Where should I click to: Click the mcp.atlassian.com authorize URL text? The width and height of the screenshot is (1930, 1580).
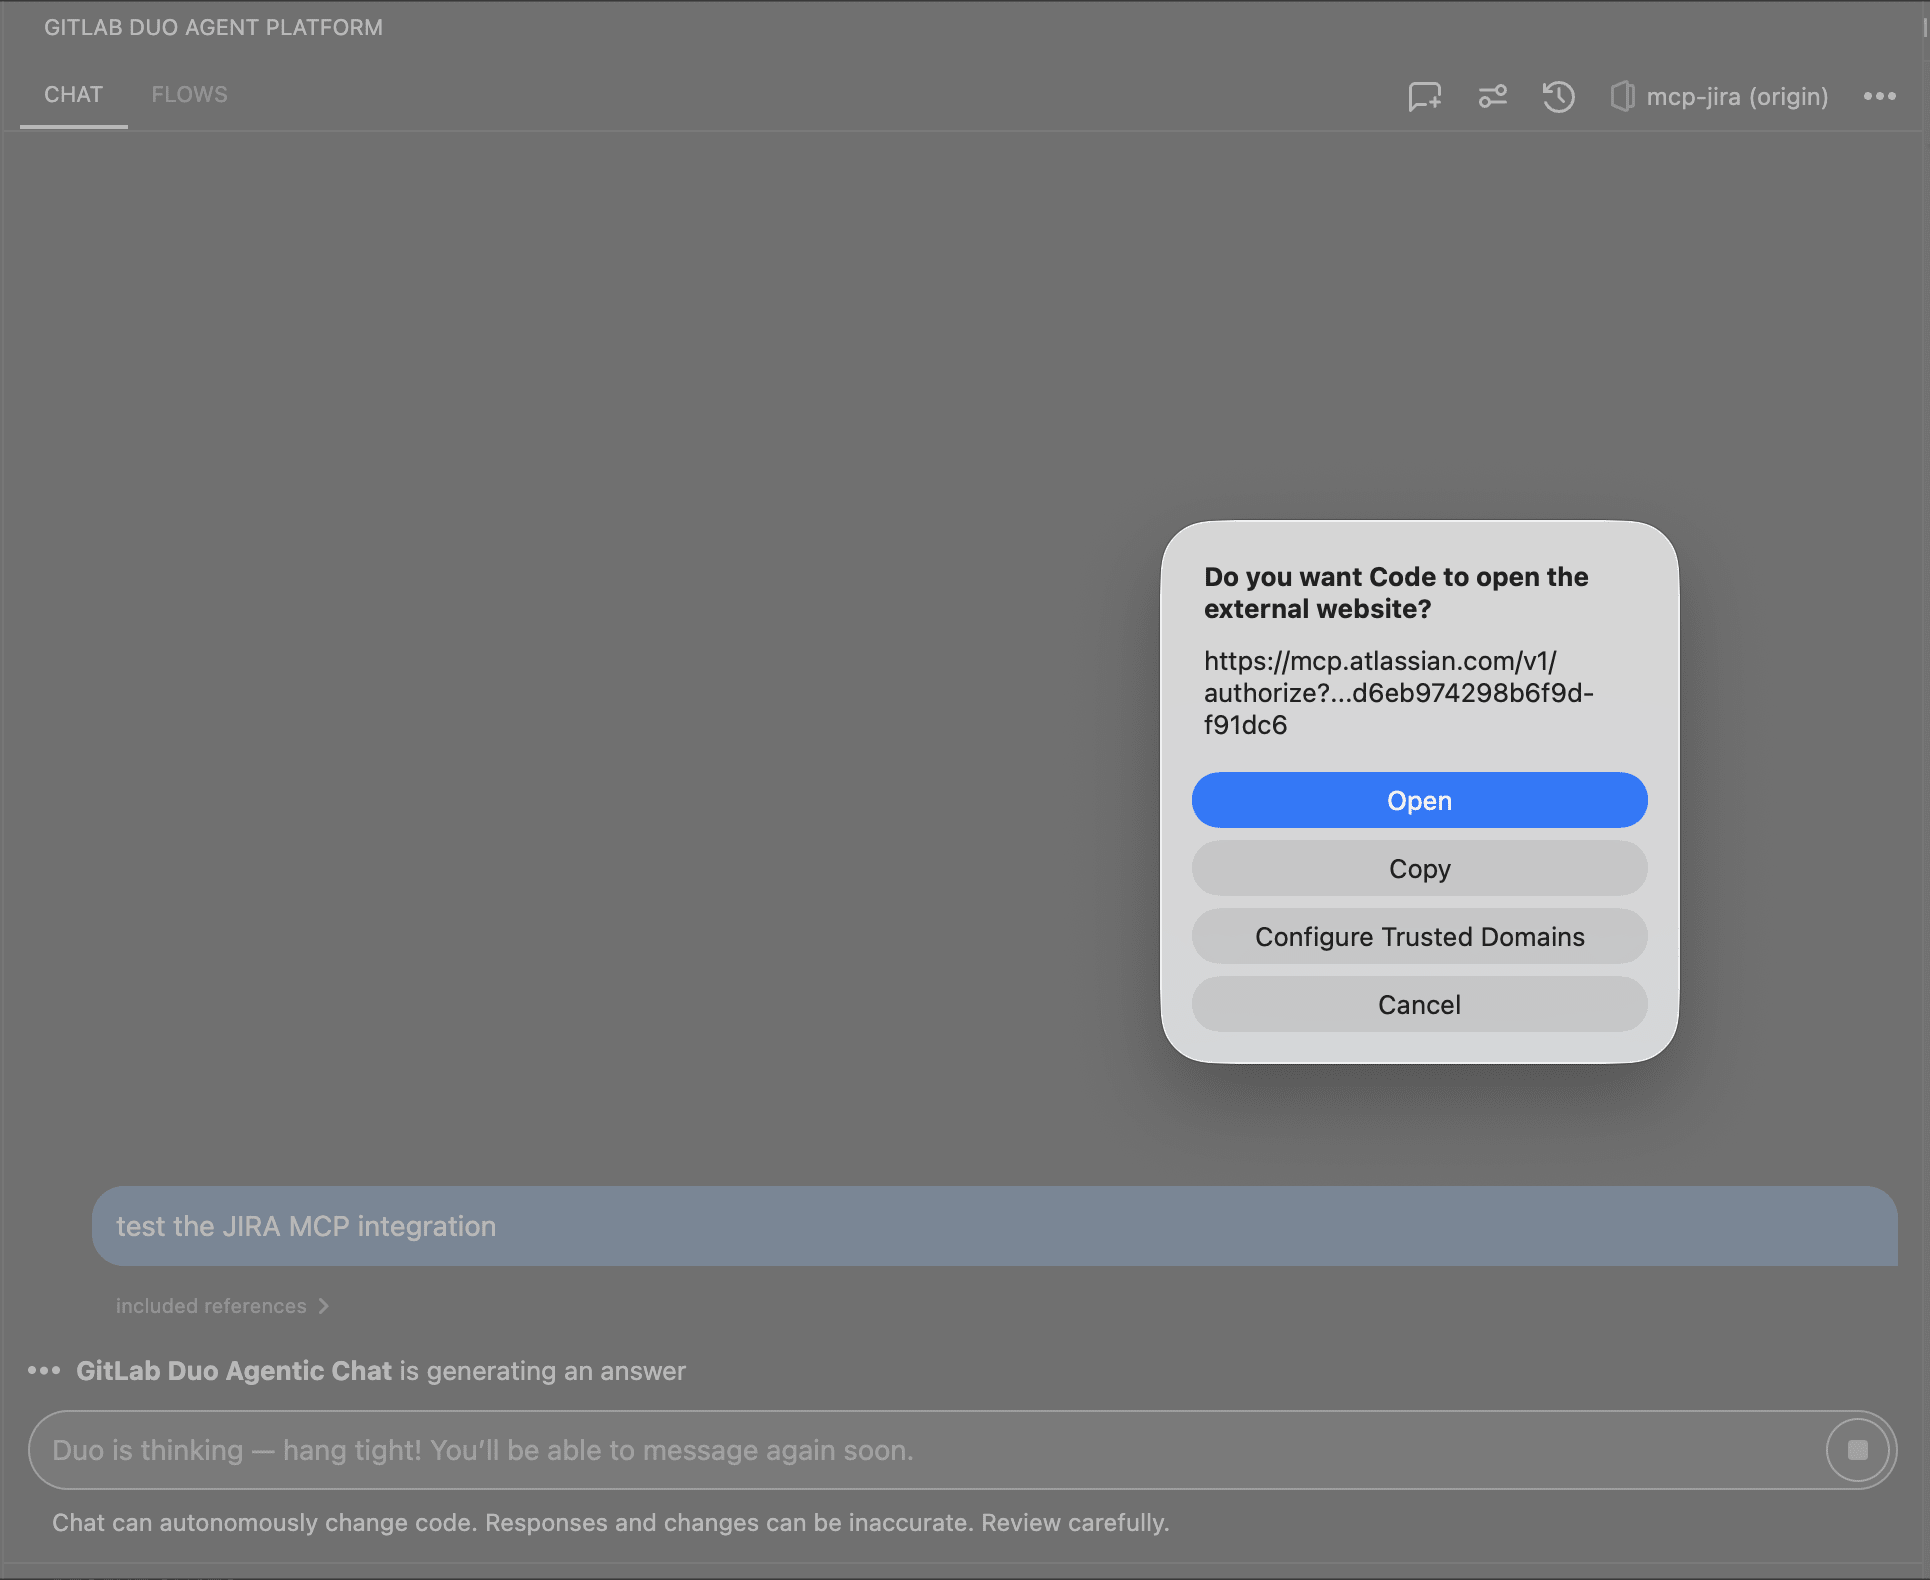point(1398,693)
